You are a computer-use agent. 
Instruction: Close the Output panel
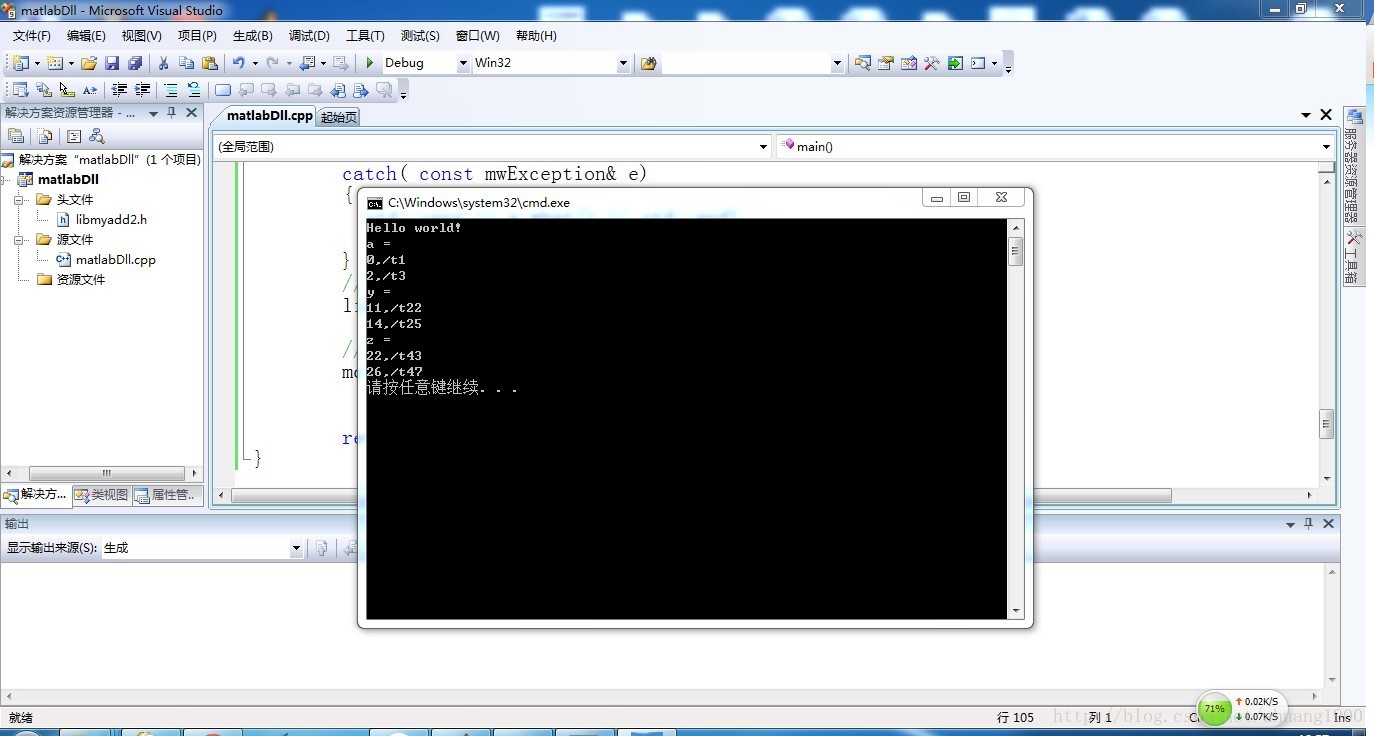pyautogui.click(x=1329, y=524)
